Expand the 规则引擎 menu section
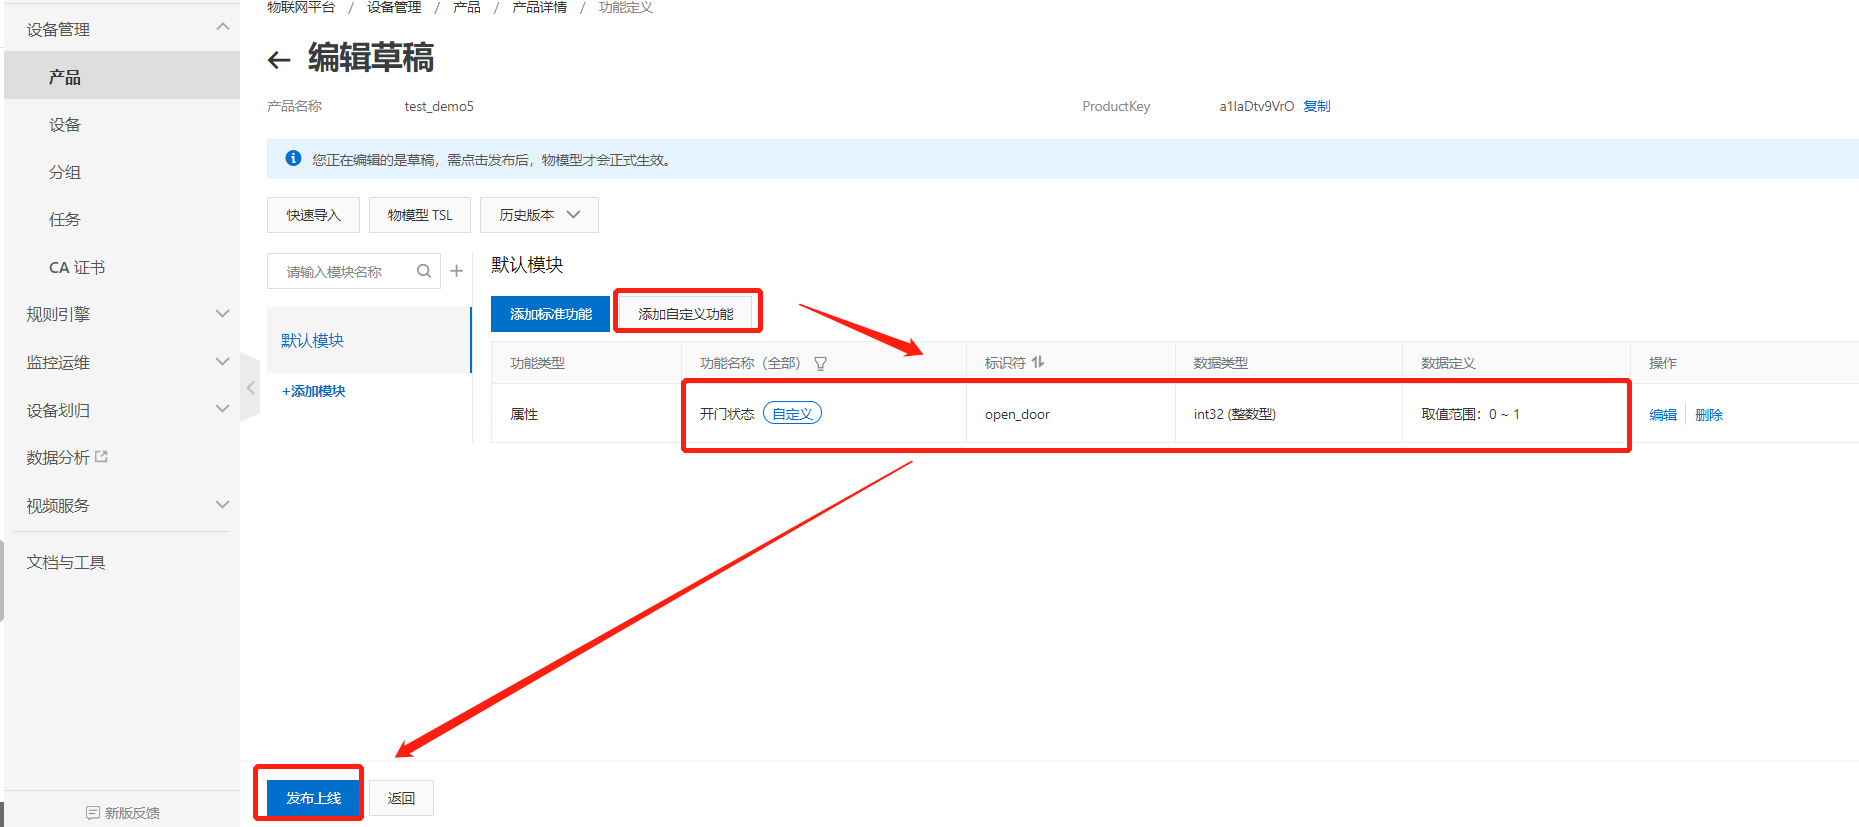Image resolution: width=1859 pixels, height=827 pixels. tap(222, 314)
